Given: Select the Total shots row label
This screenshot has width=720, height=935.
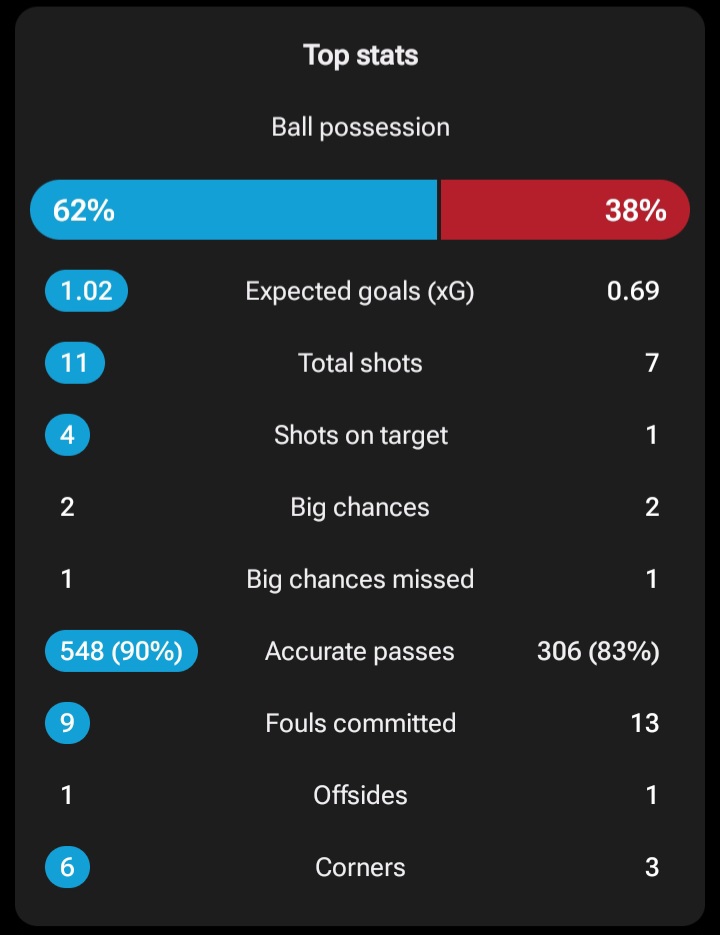Looking at the screenshot, I should coord(360,363).
